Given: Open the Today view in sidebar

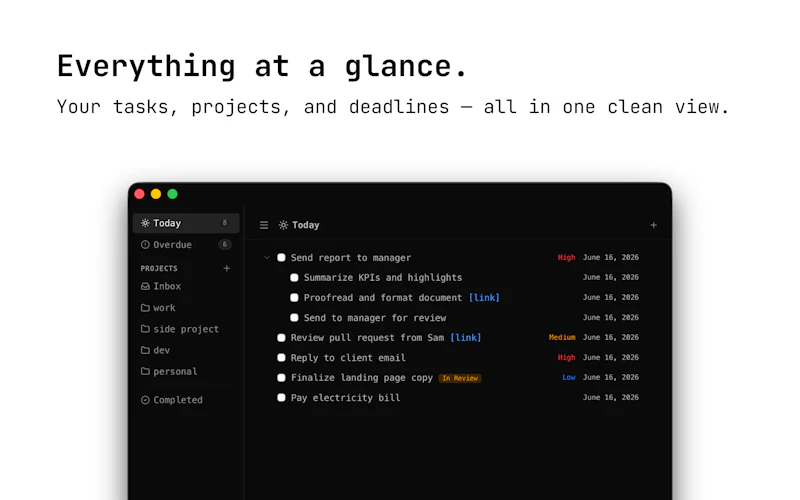Looking at the screenshot, I should 186,223.
